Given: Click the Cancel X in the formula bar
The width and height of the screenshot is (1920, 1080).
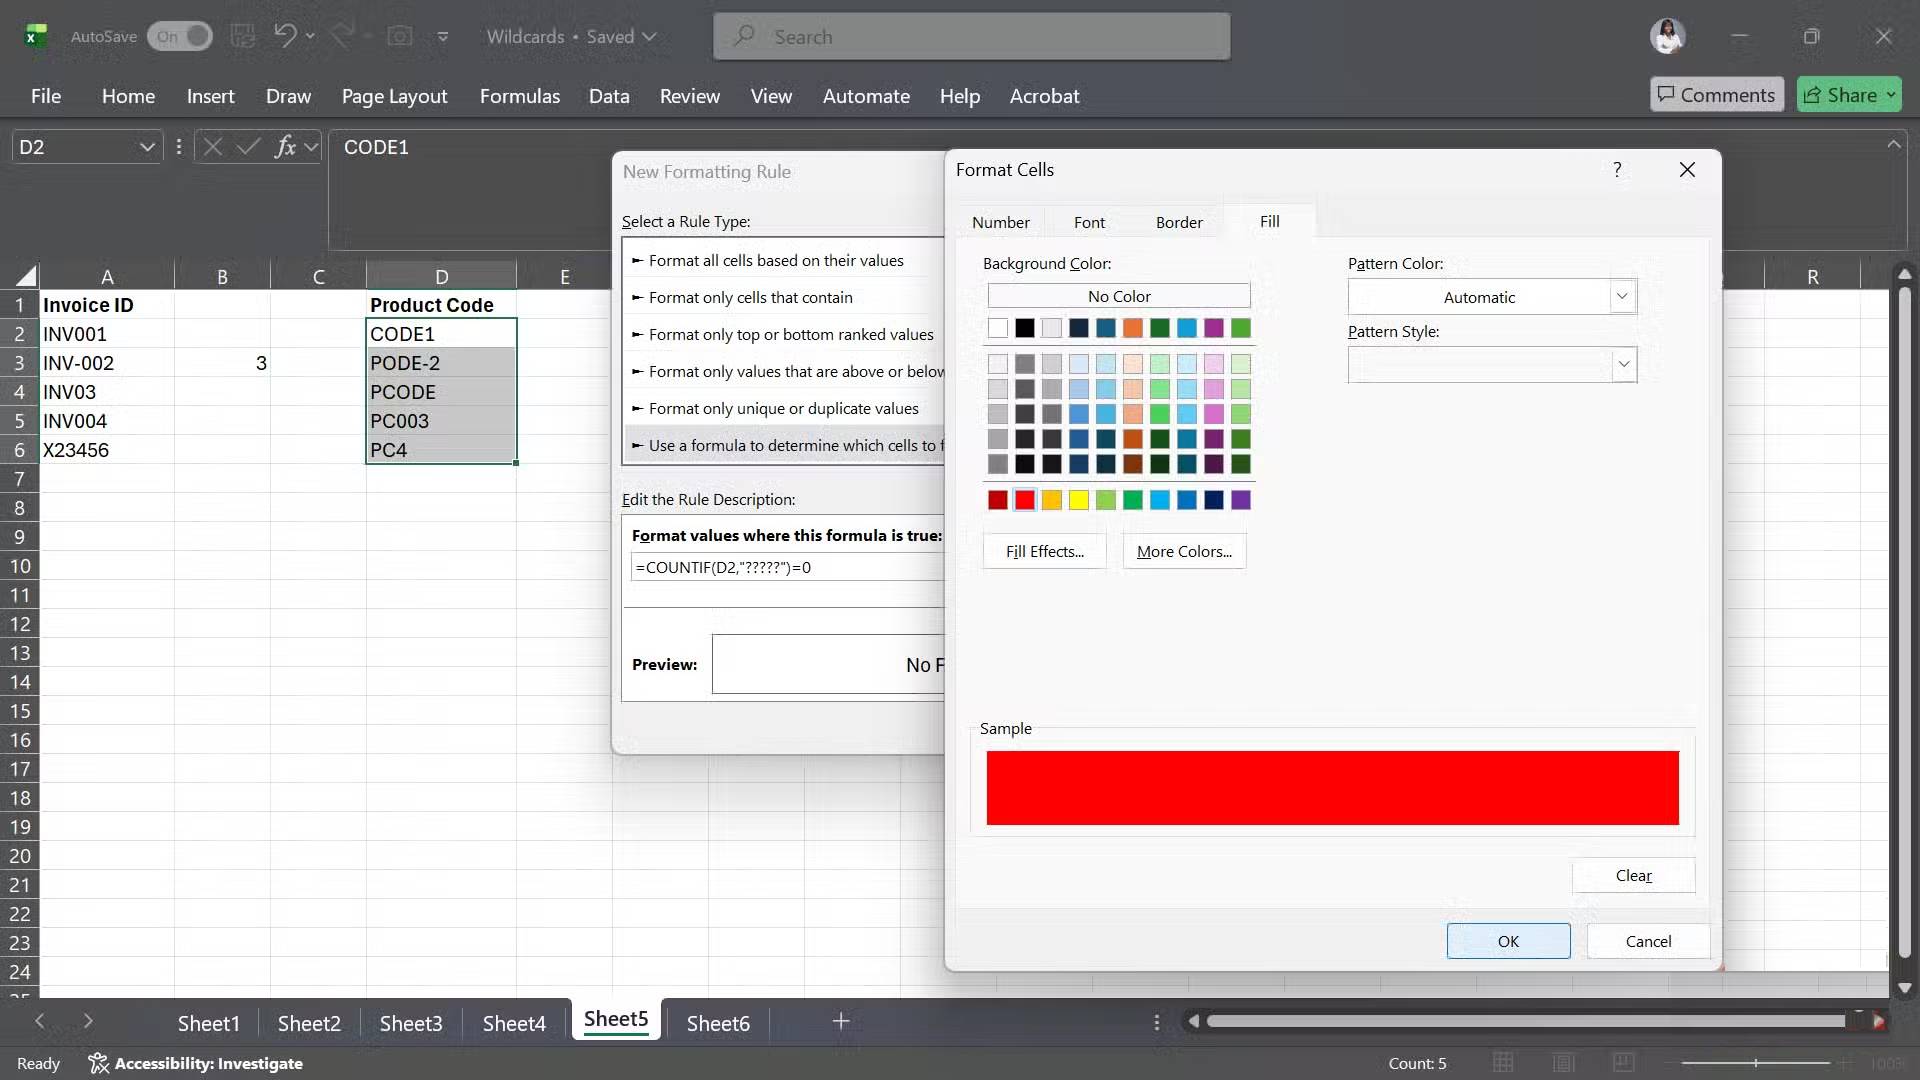Looking at the screenshot, I should [x=212, y=146].
